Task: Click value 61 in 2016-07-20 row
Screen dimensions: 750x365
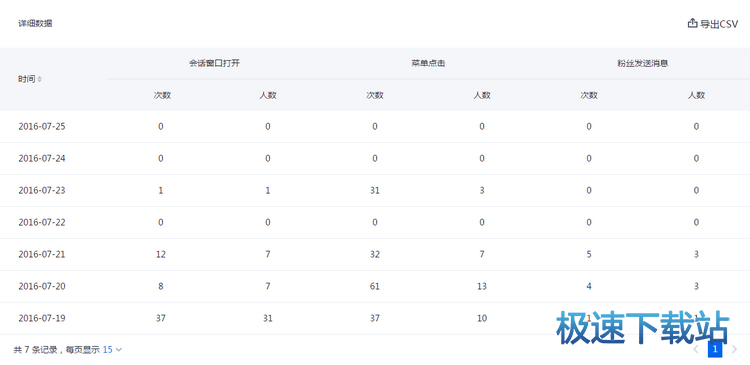Action: coord(375,287)
